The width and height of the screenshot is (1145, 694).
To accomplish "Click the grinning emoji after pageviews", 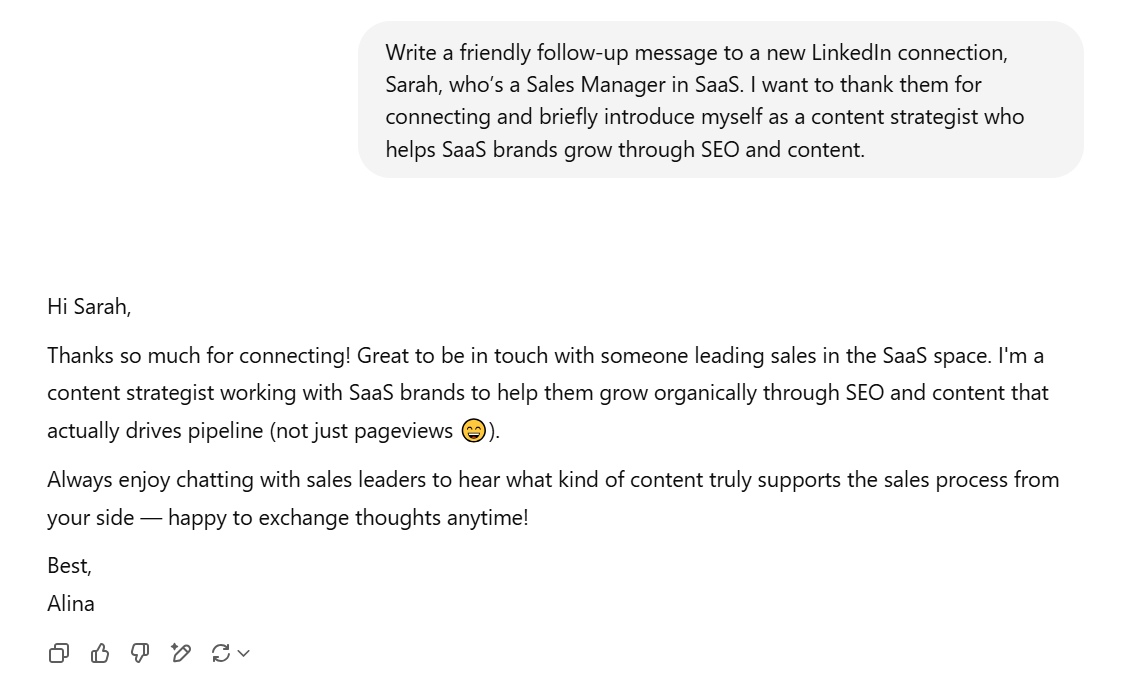I will (x=474, y=430).
